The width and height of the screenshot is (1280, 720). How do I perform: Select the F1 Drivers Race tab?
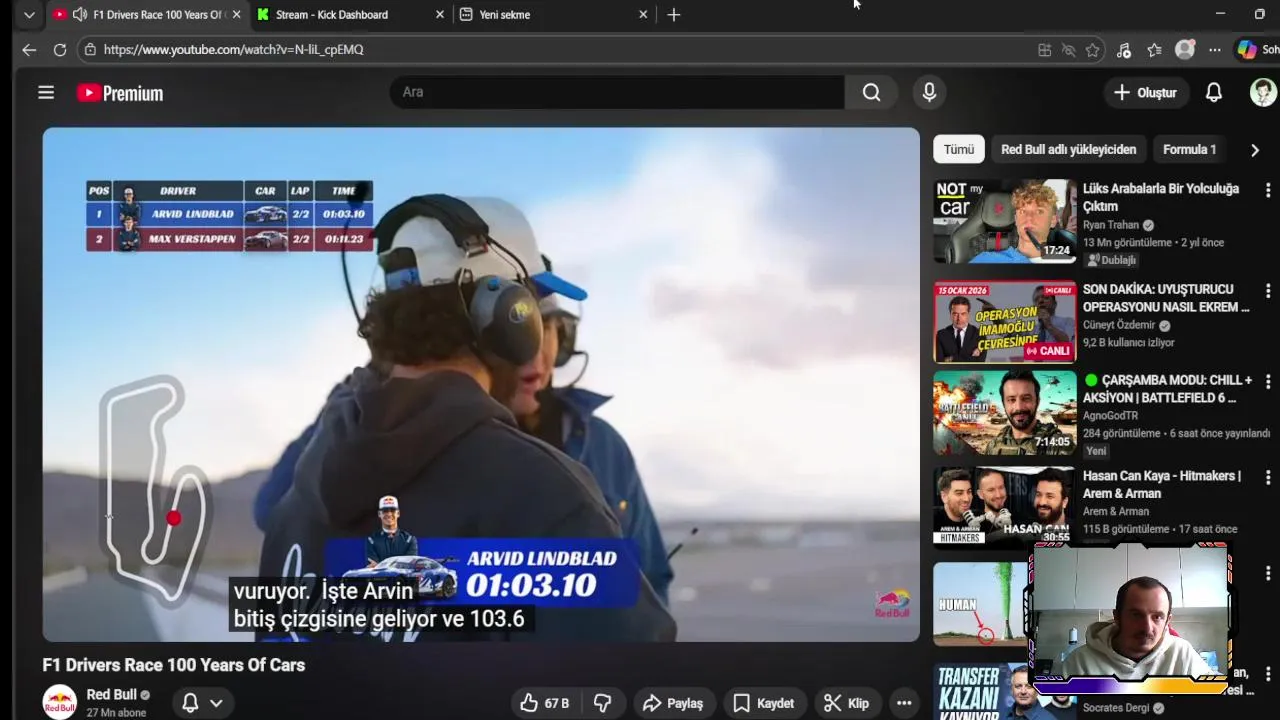(x=148, y=15)
